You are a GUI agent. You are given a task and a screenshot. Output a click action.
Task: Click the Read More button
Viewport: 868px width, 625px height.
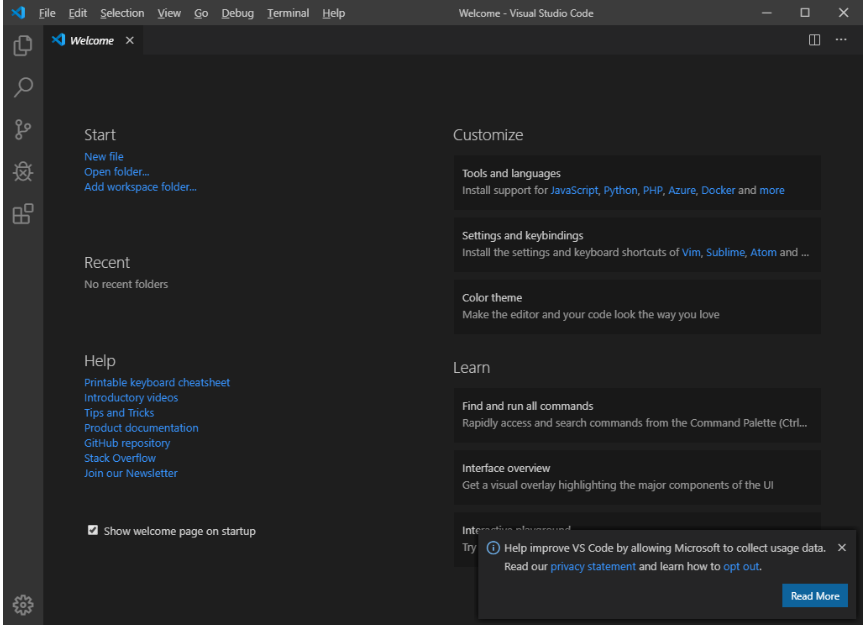(x=814, y=596)
